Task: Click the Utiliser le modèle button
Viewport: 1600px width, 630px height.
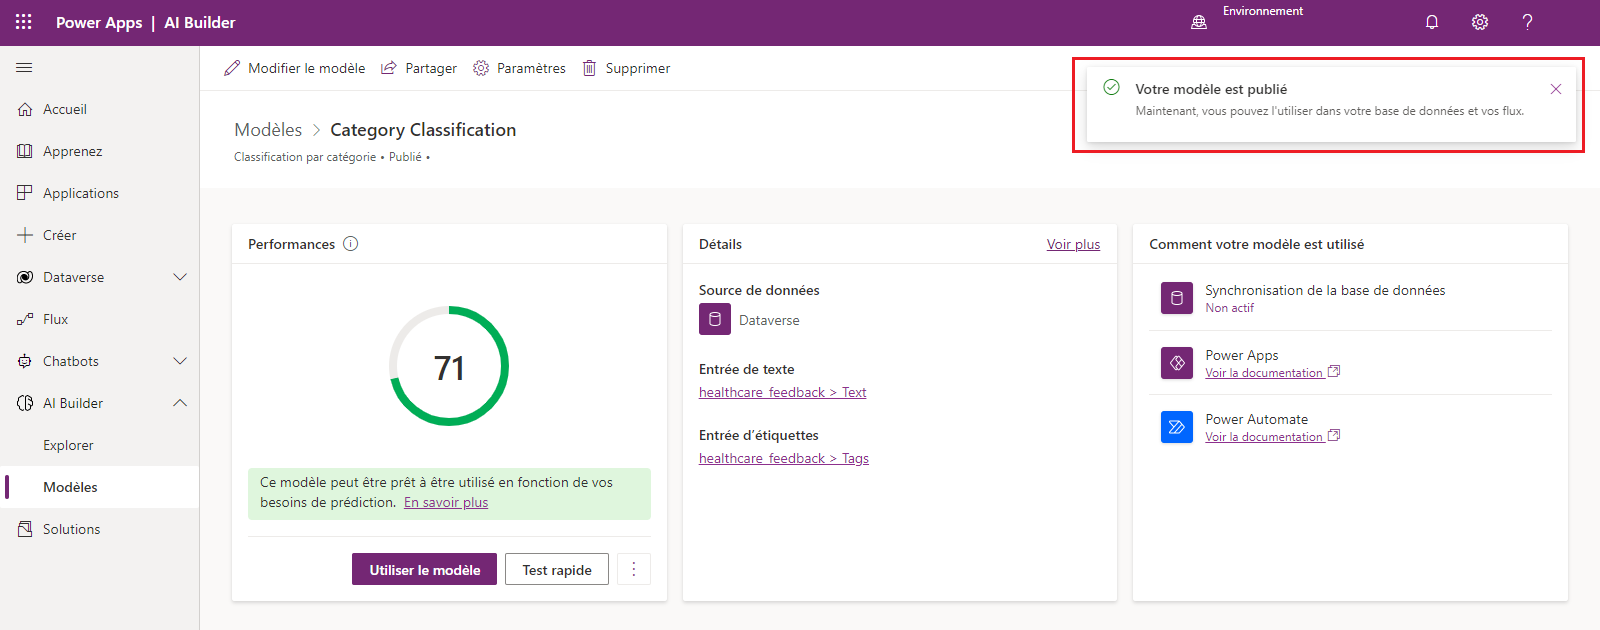Action: click(x=424, y=569)
